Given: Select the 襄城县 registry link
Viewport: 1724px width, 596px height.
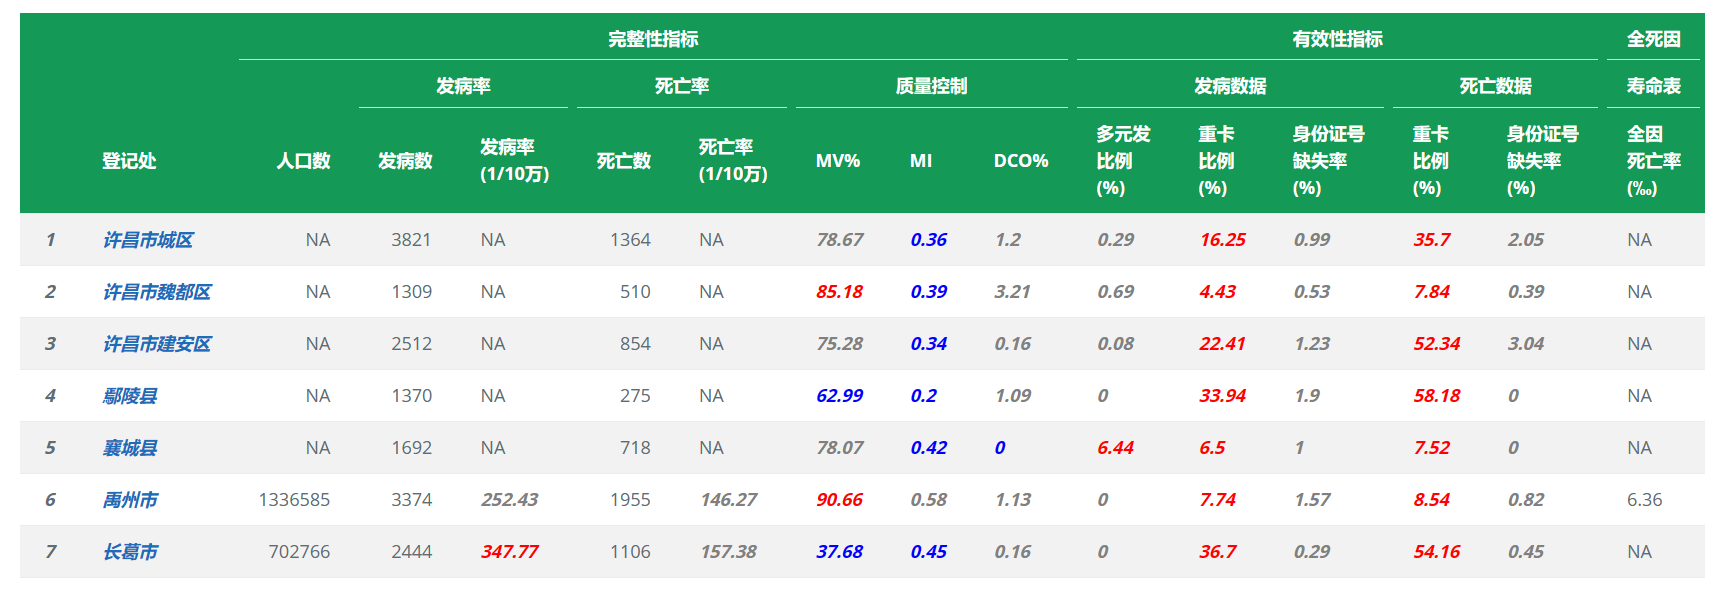Looking at the screenshot, I should point(130,448).
